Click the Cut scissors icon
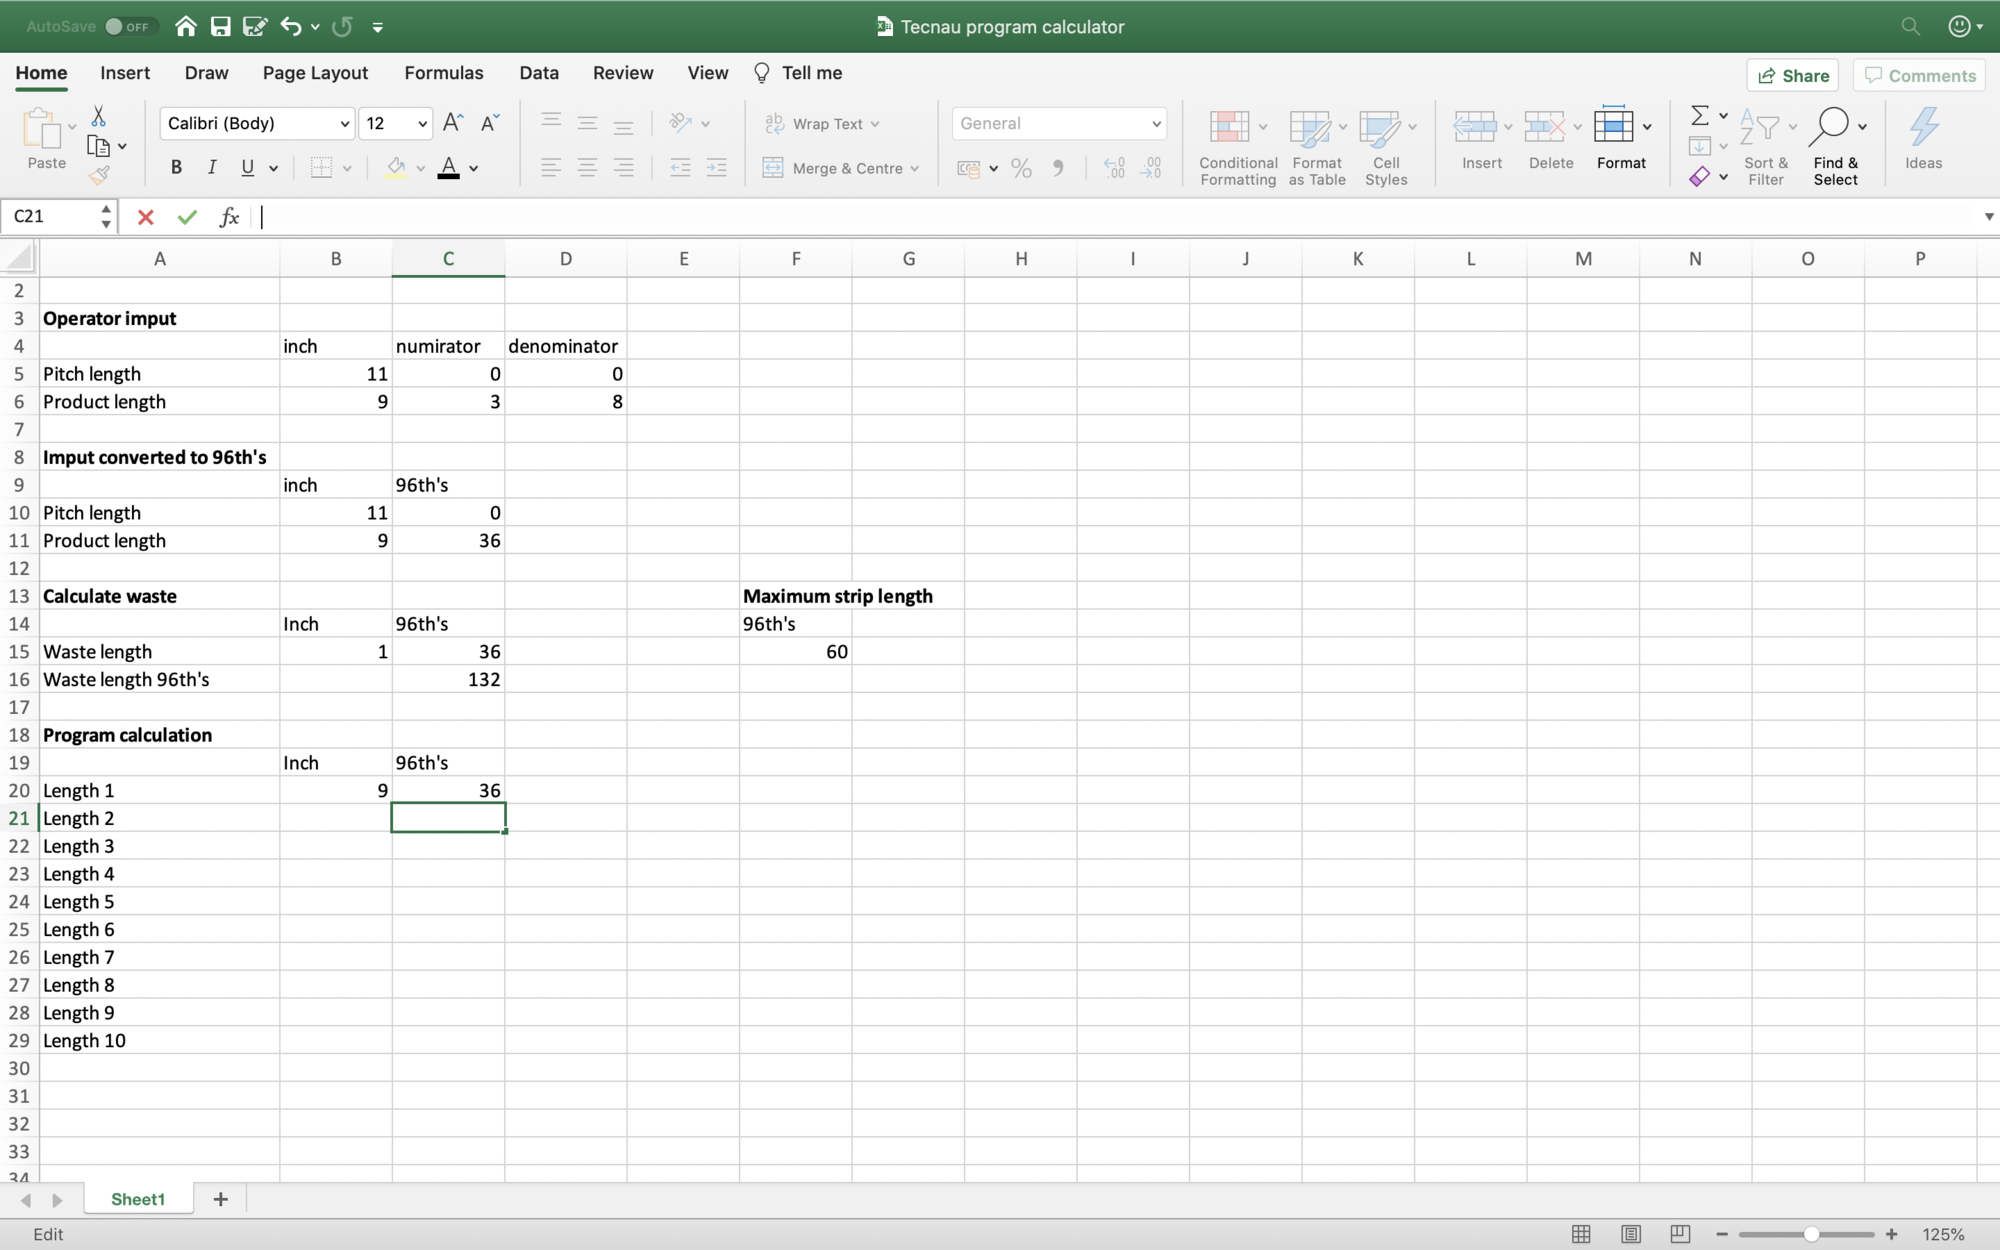 coord(98,116)
